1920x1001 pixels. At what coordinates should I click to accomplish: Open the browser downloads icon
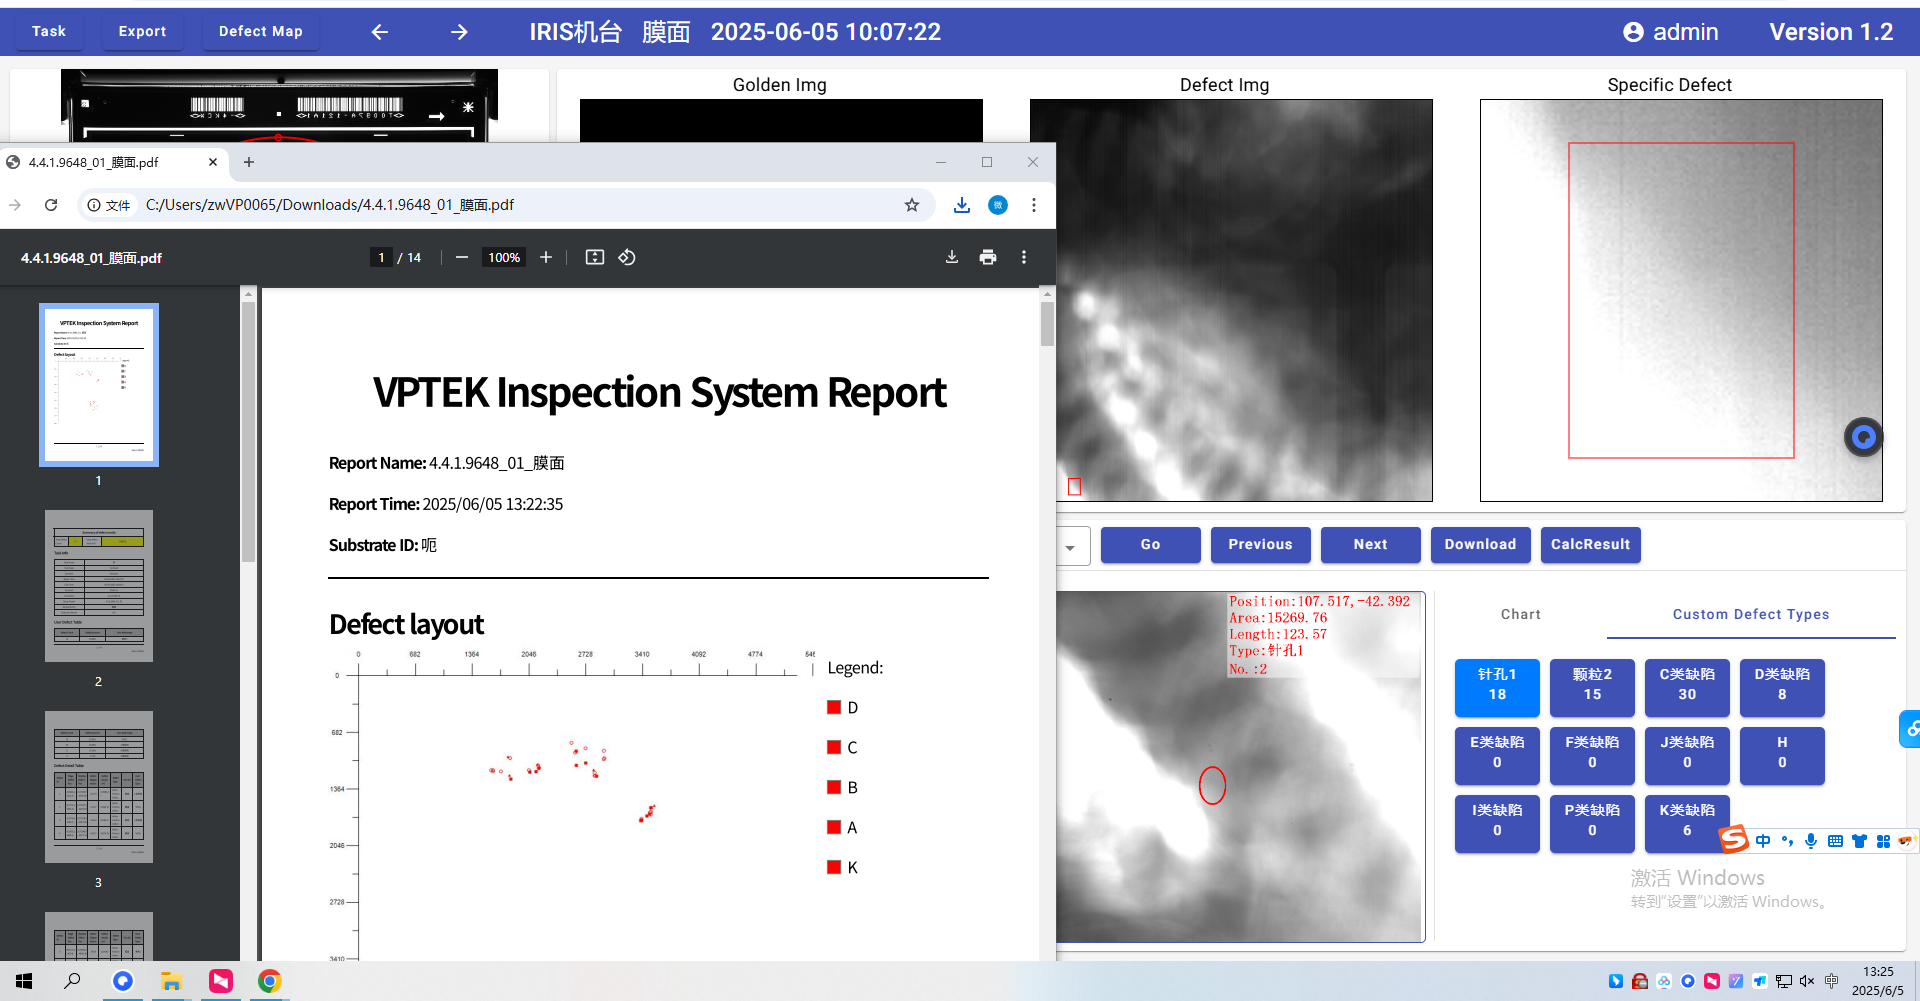click(x=962, y=205)
